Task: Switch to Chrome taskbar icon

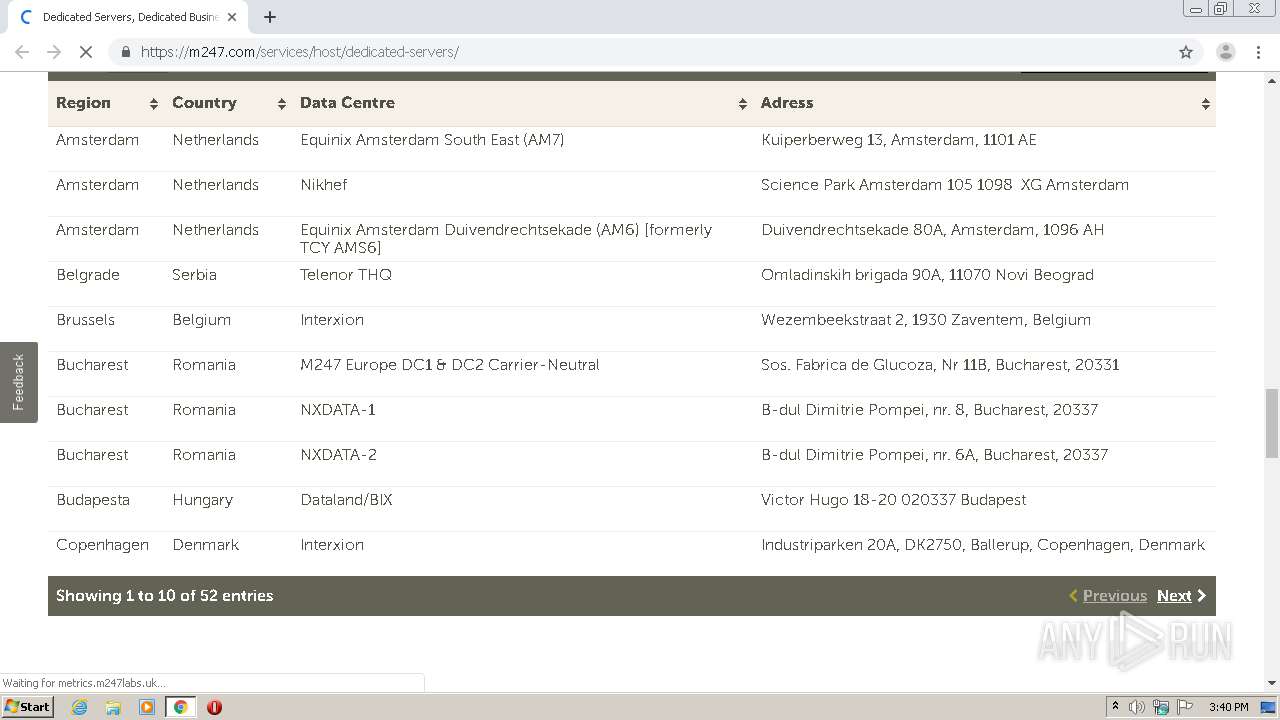Action: [180, 707]
